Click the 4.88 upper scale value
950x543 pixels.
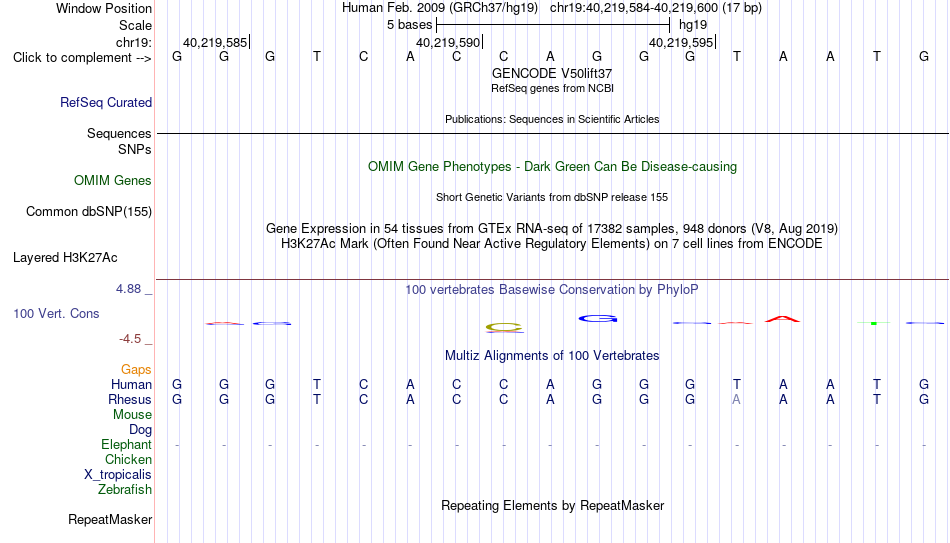pos(128,289)
